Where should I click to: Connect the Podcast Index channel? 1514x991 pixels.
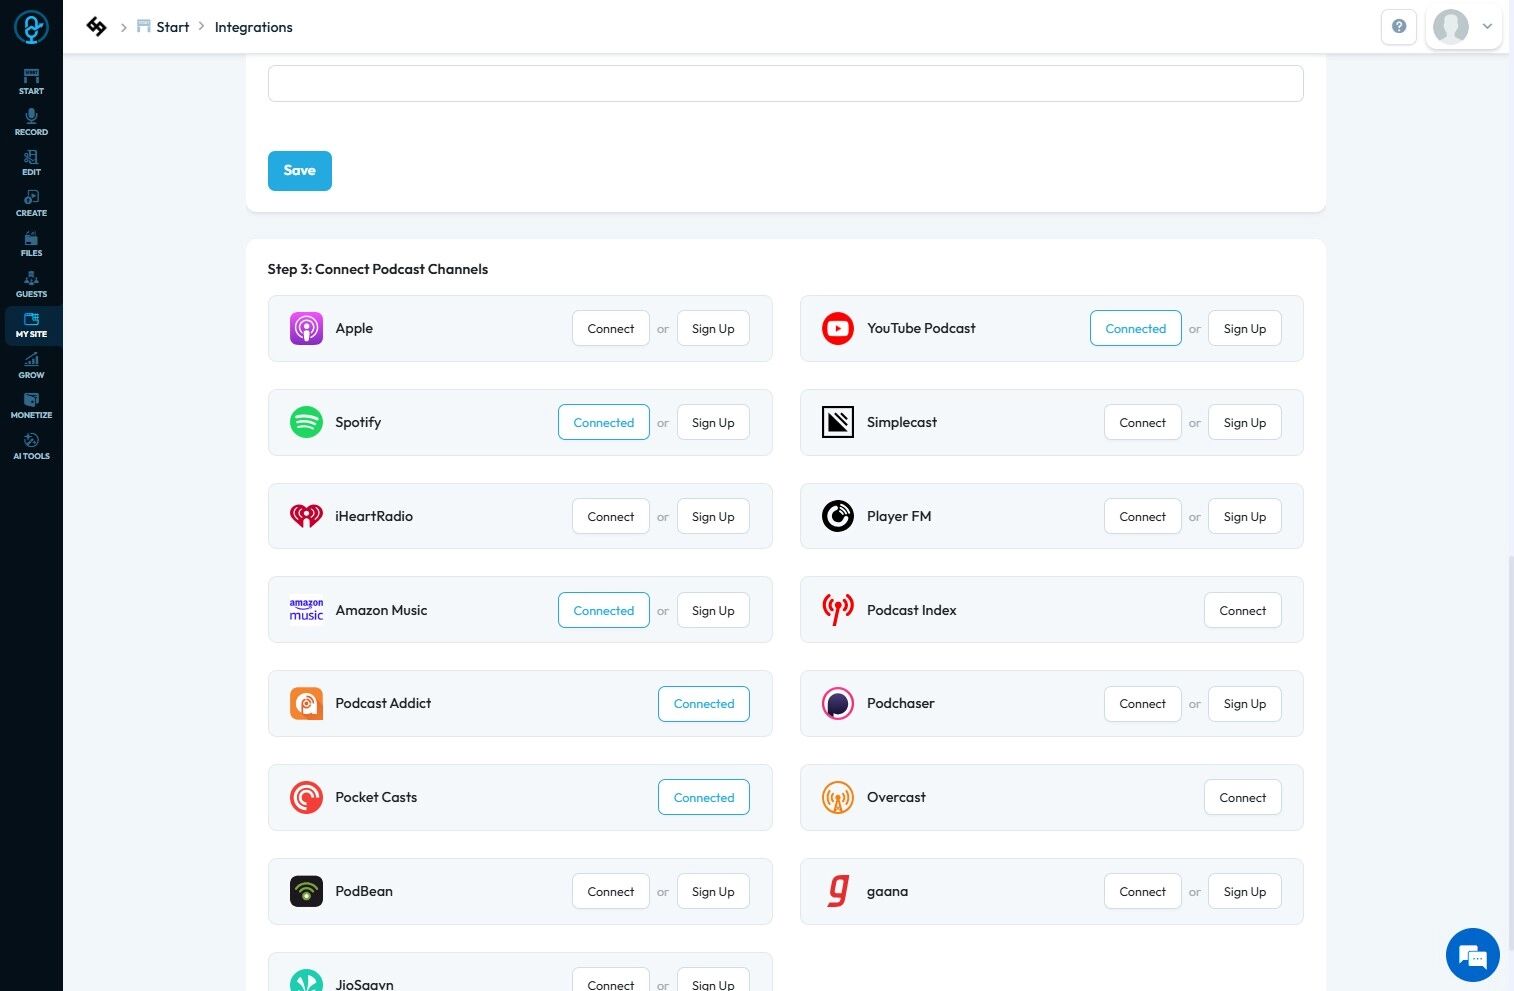(x=1243, y=611)
